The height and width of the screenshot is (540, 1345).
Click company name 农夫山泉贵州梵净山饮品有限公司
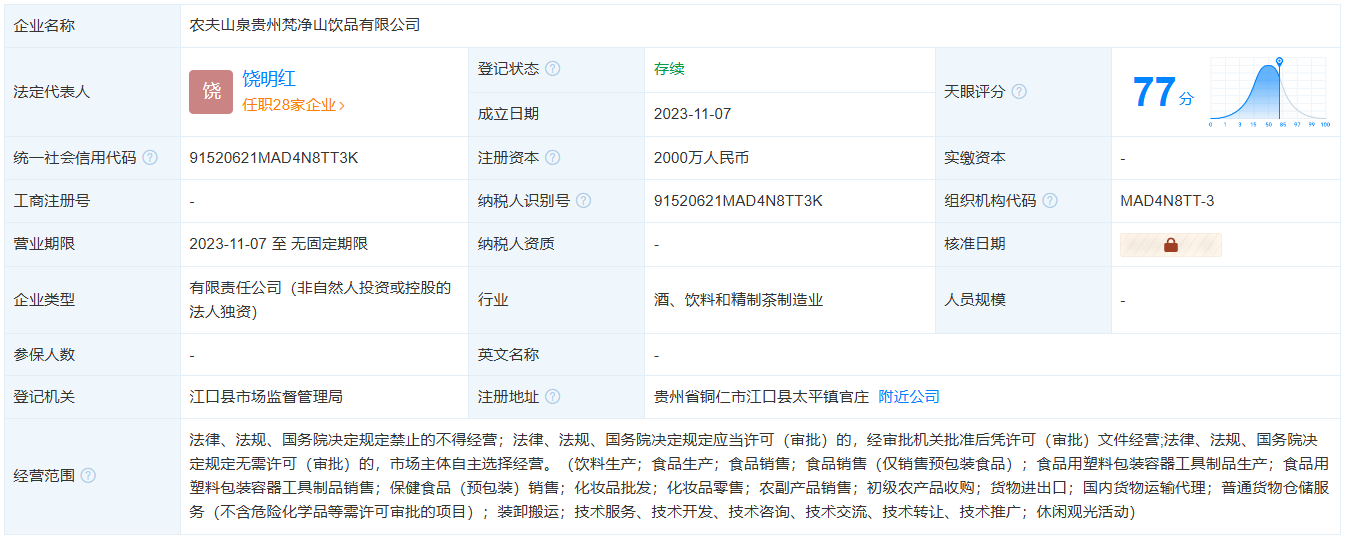[305, 25]
